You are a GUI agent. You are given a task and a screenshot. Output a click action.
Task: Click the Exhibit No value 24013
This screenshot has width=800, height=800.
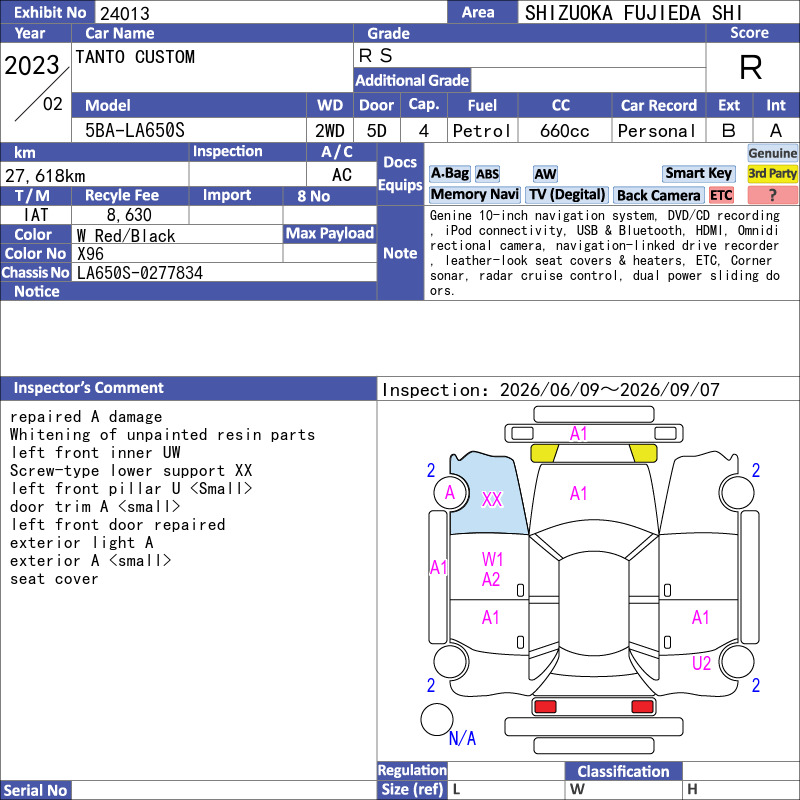click(x=125, y=13)
